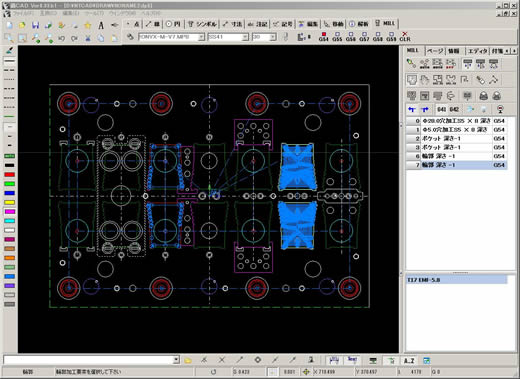Cut selection with the scissors icon
Screen dimensions: 520x379
coord(88,38)
